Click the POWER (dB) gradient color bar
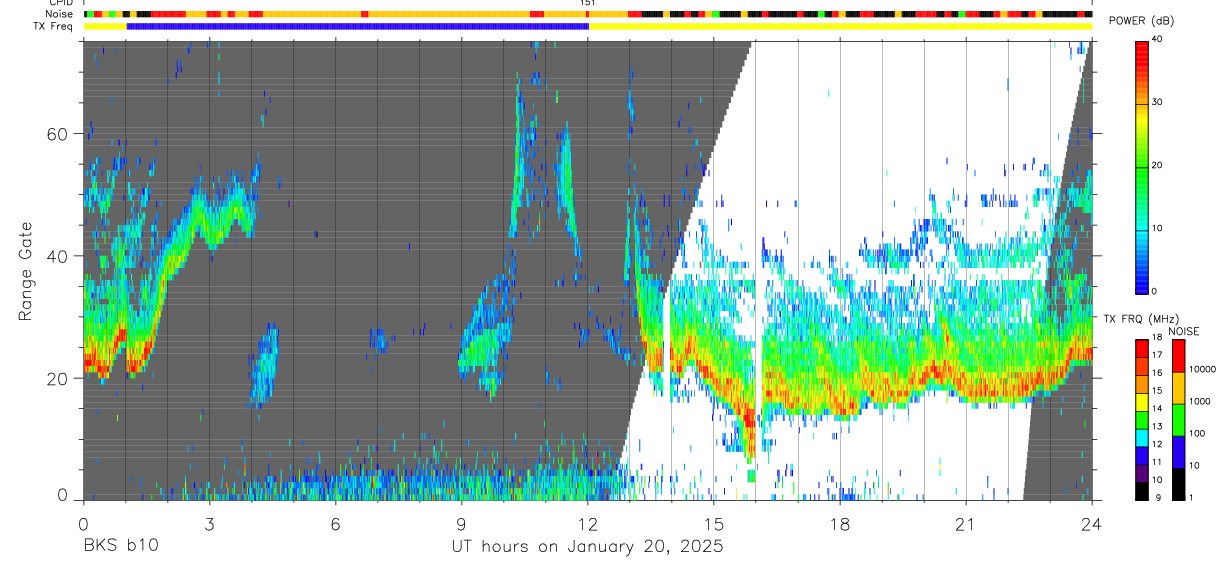This screenshot has width=1228, height=567. click(1141, 166)
